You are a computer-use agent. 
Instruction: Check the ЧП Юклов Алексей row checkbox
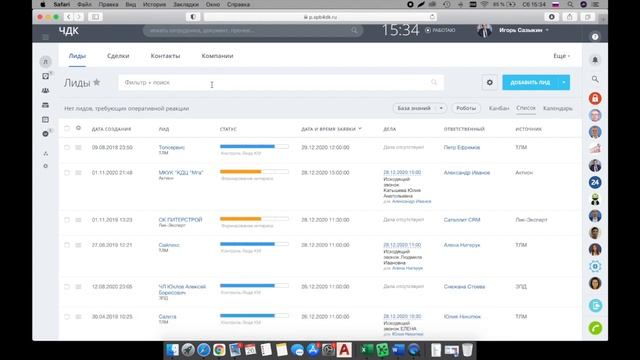(x=67, y=287)
